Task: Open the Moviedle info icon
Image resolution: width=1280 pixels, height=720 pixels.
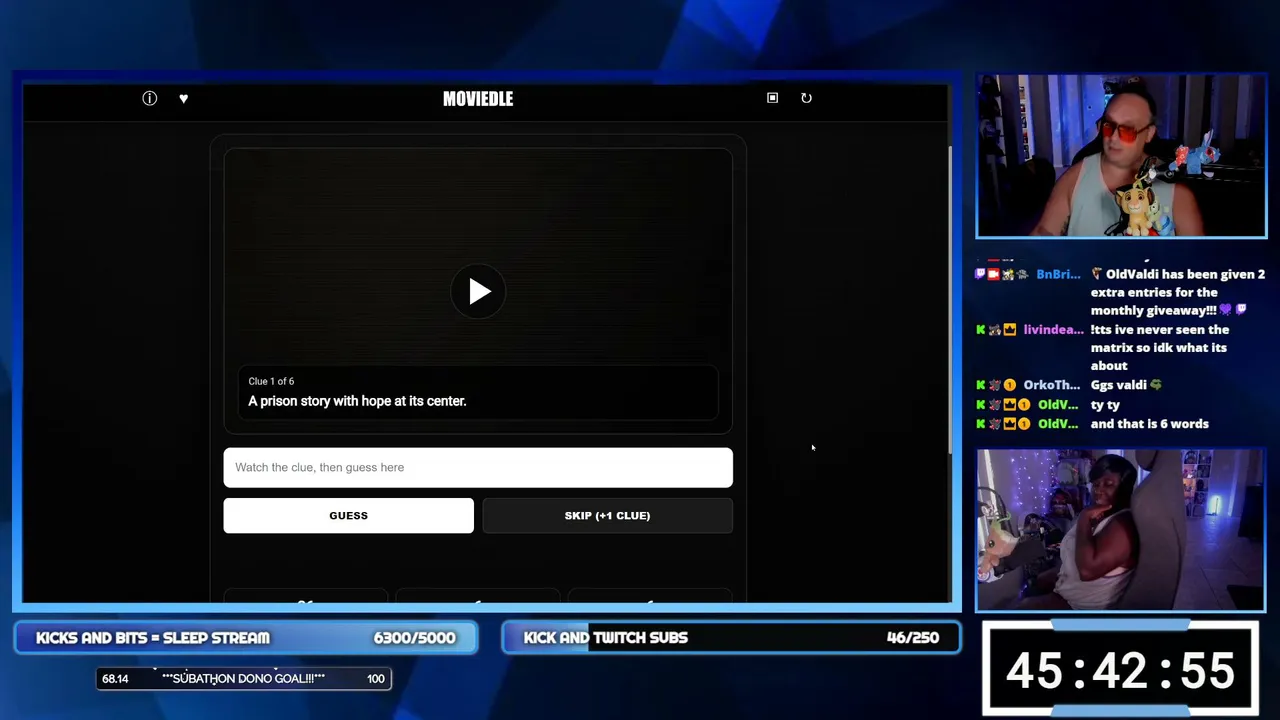Action: tap(150, 98)
